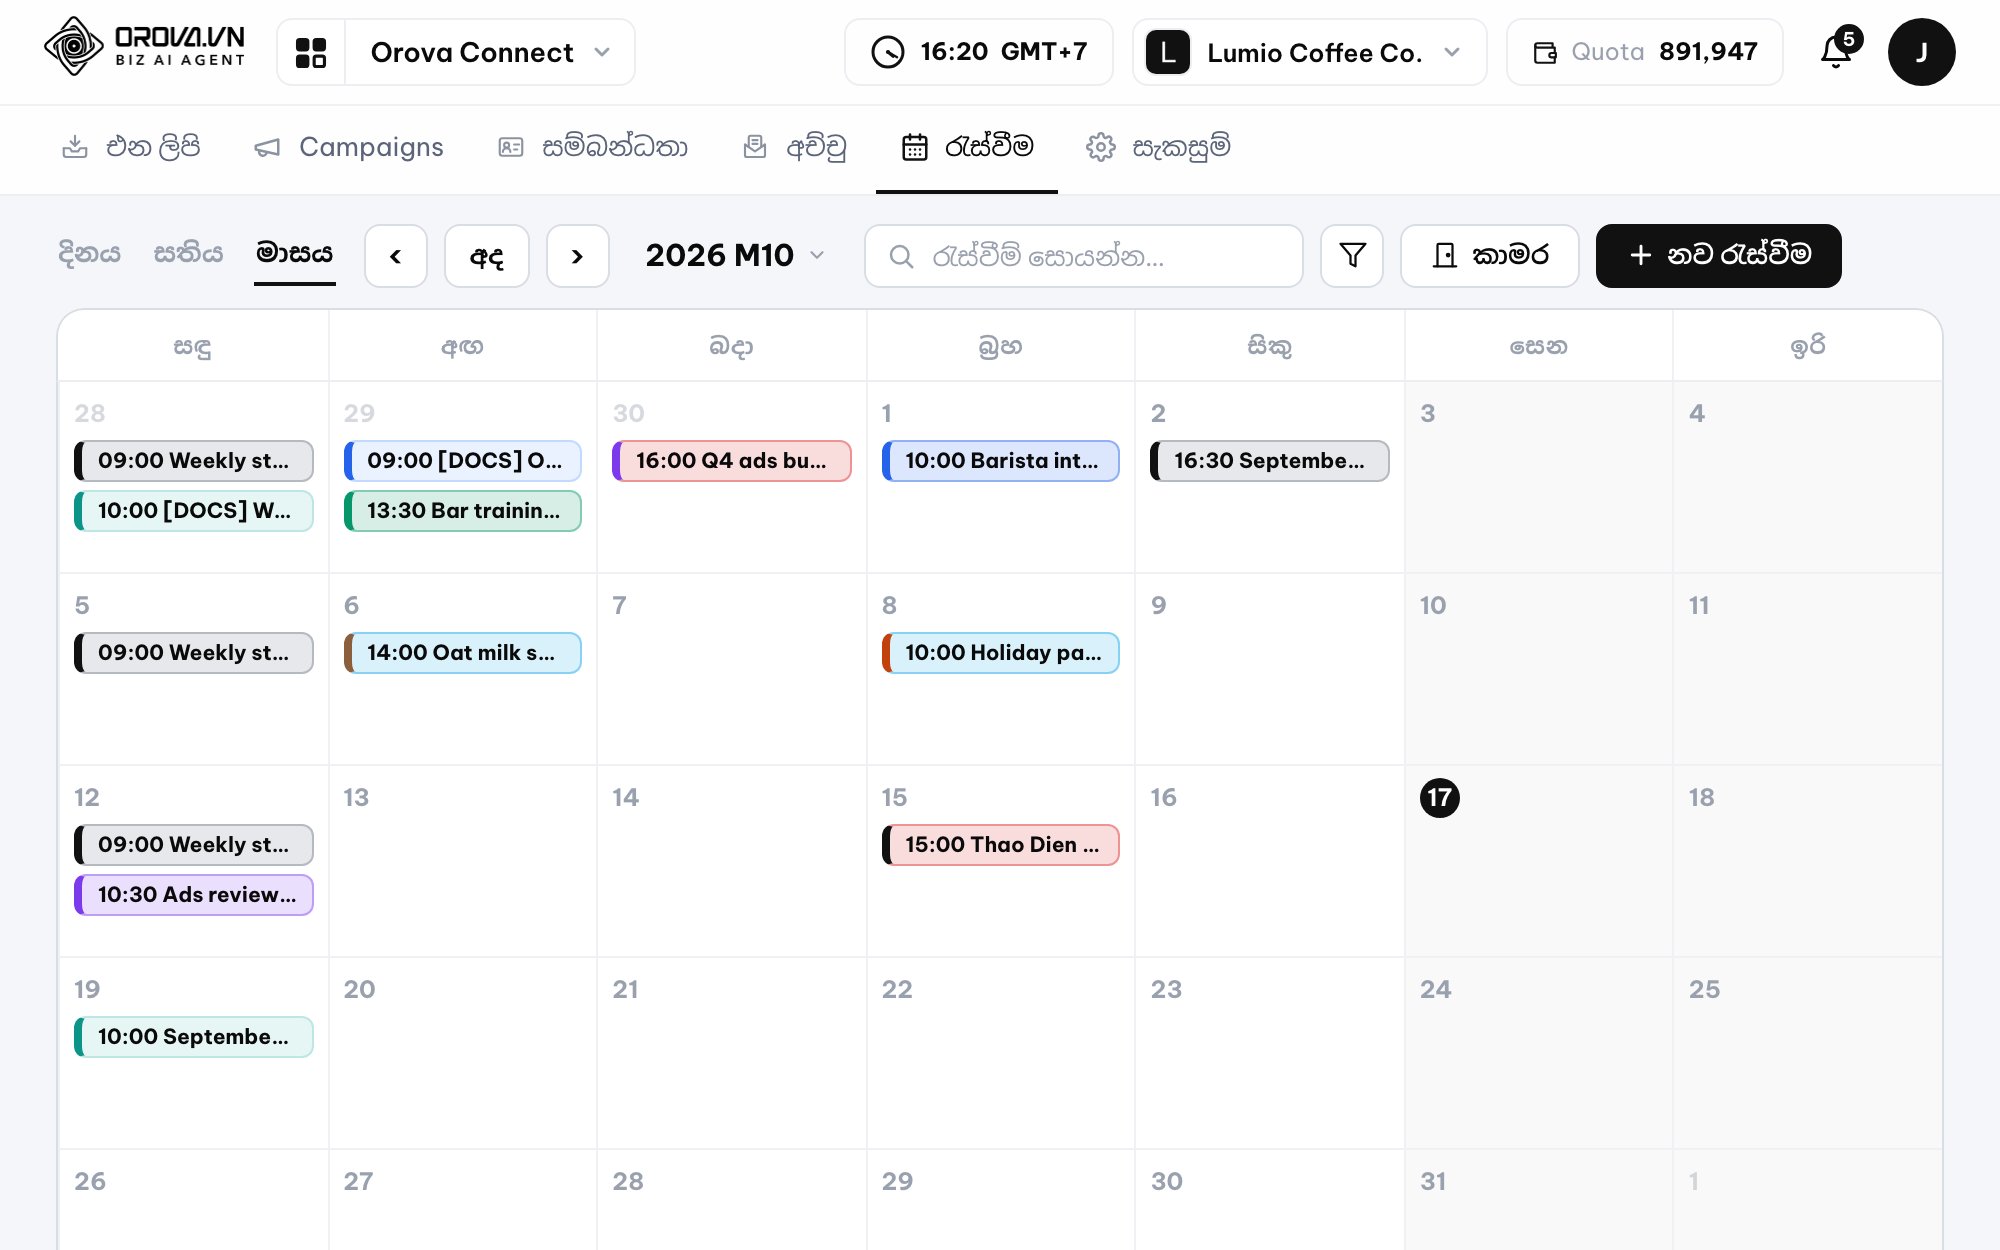Open 16:30 Septembe... event on day 2
This screenshot has height=1250, width=2000.
click(1269, 461)
